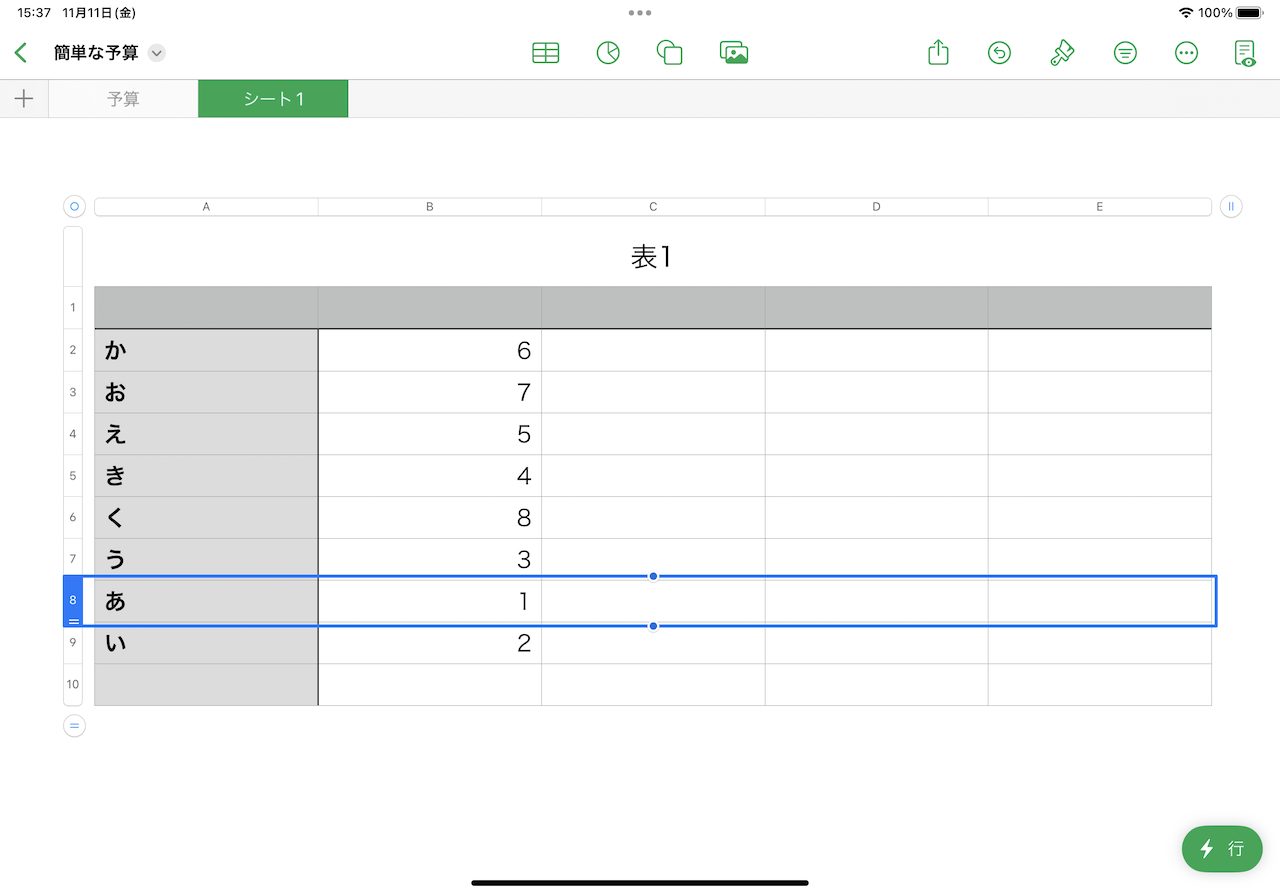This screenshot has height=894, width=1280.
Task: Tap the top selection handle of row 8
Action: [653, 576]
